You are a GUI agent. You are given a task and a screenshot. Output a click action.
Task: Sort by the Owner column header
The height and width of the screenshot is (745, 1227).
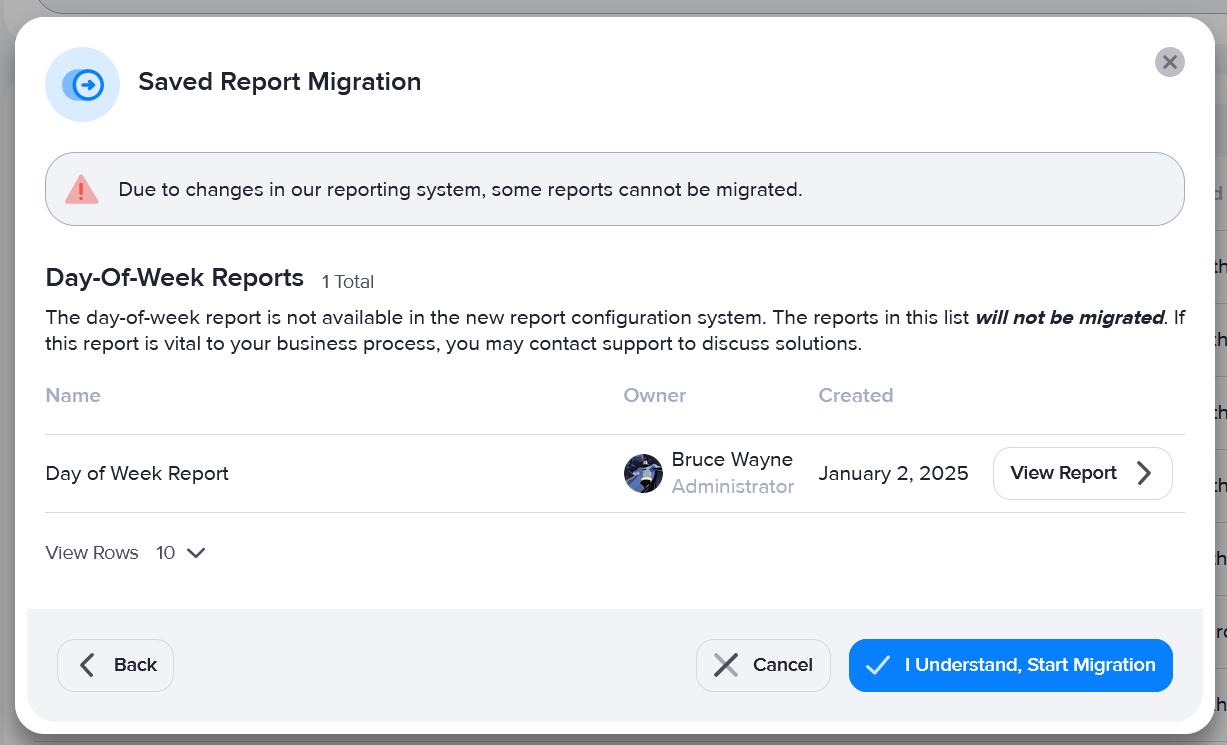655,395
